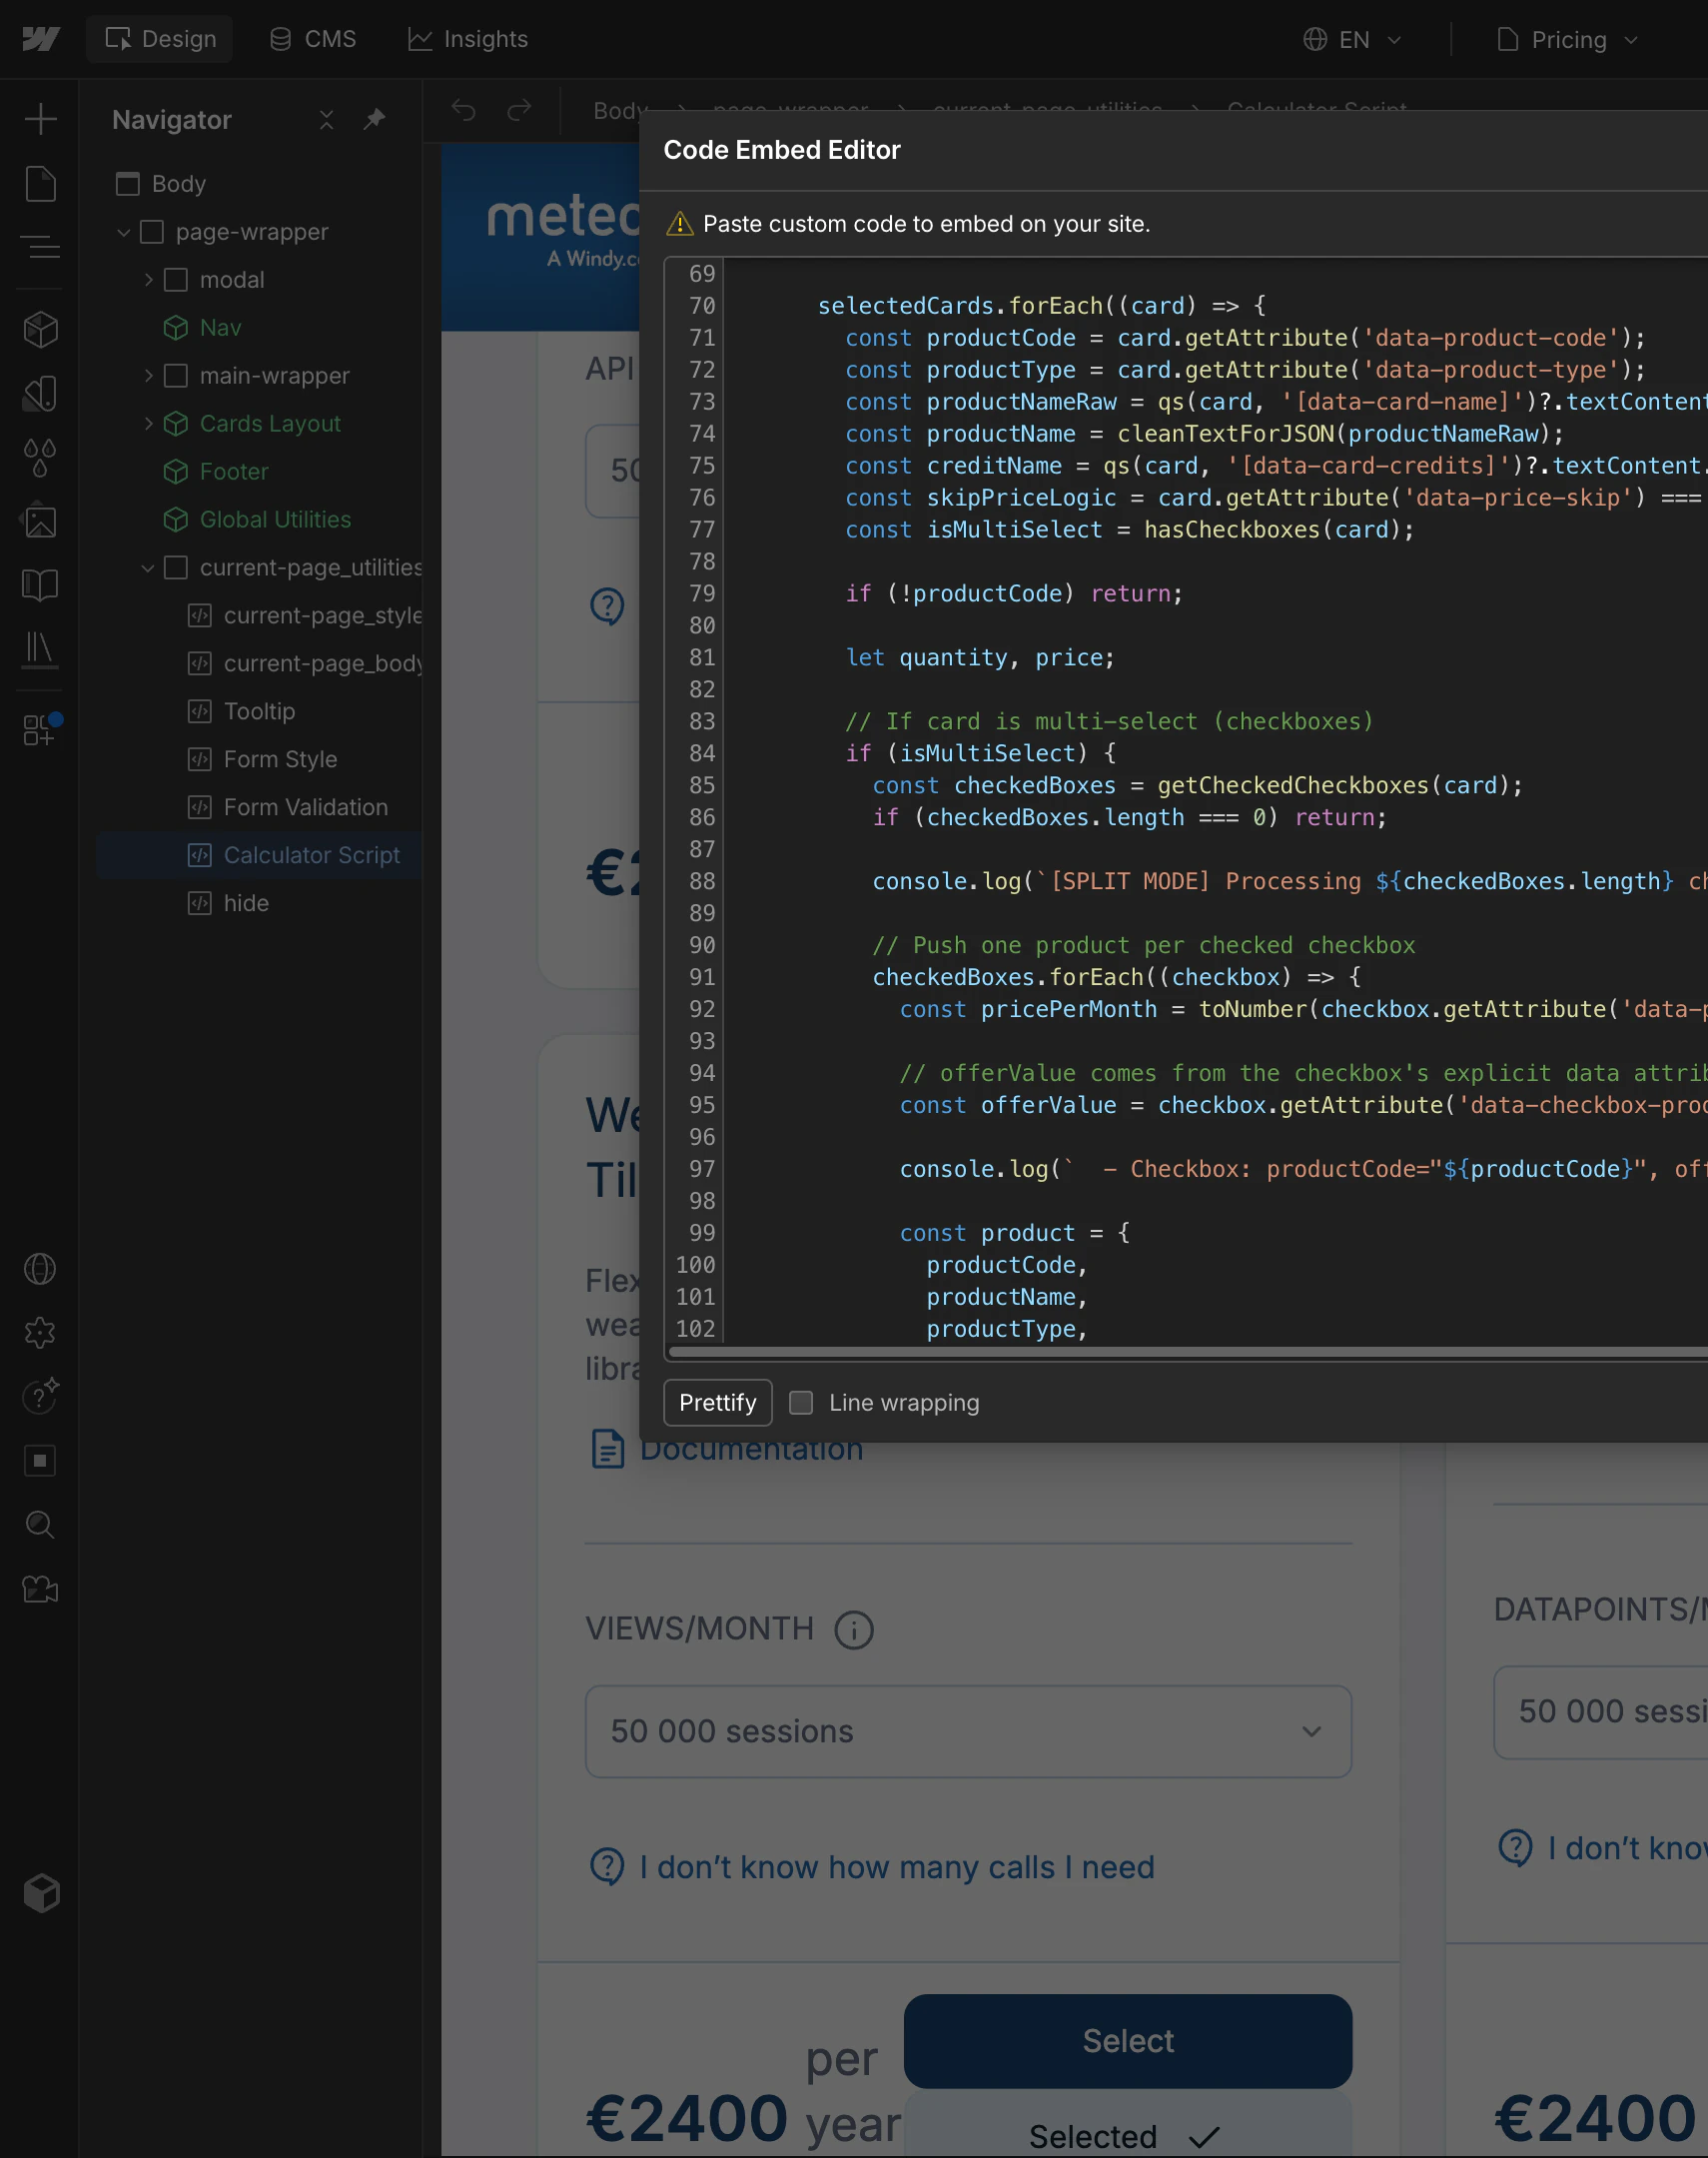Open the Apps icon with blue dot
Image resolution: width=1708 pixels, height=2158 pixels.
tap(41, 729)
